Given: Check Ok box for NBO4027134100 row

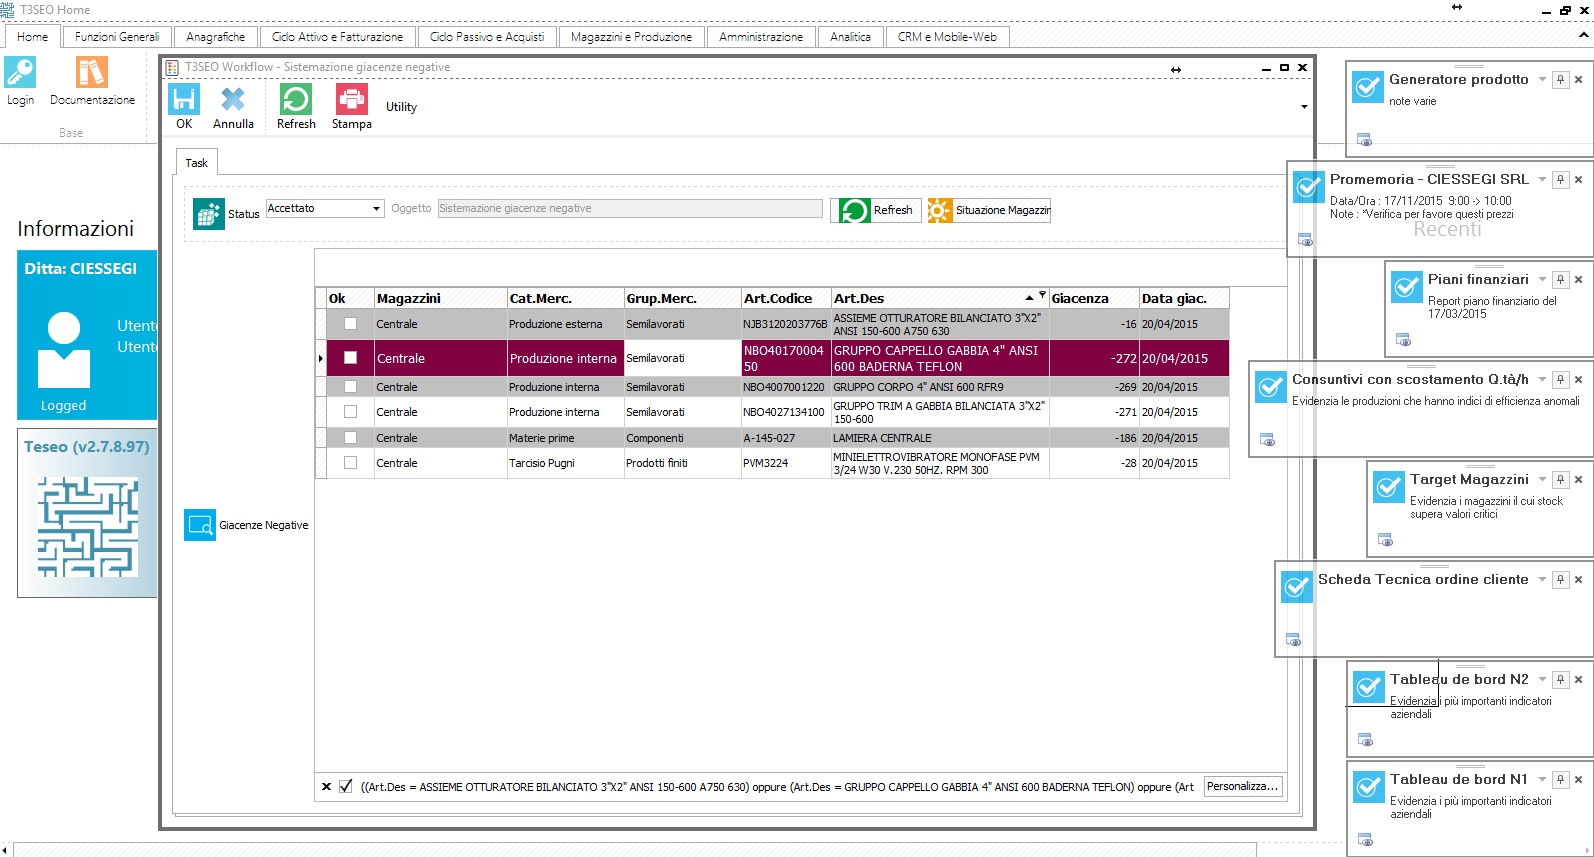Looking at the screenshot, I should (350, 412).
